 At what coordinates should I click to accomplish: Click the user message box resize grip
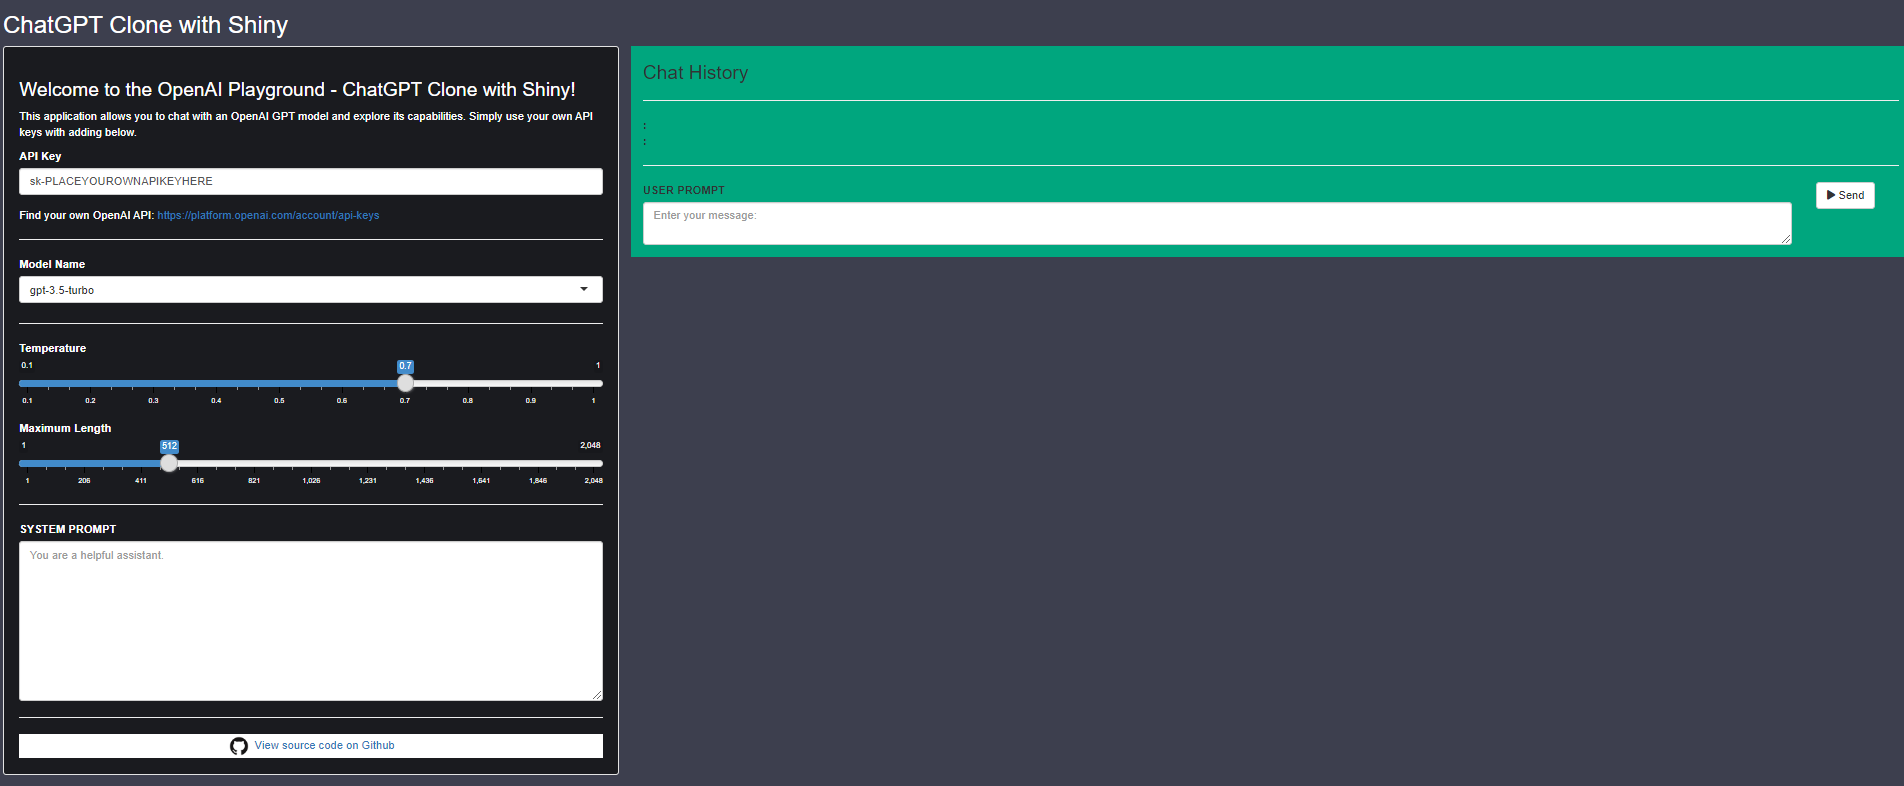pyautogui.click(x=1786, y=239)
